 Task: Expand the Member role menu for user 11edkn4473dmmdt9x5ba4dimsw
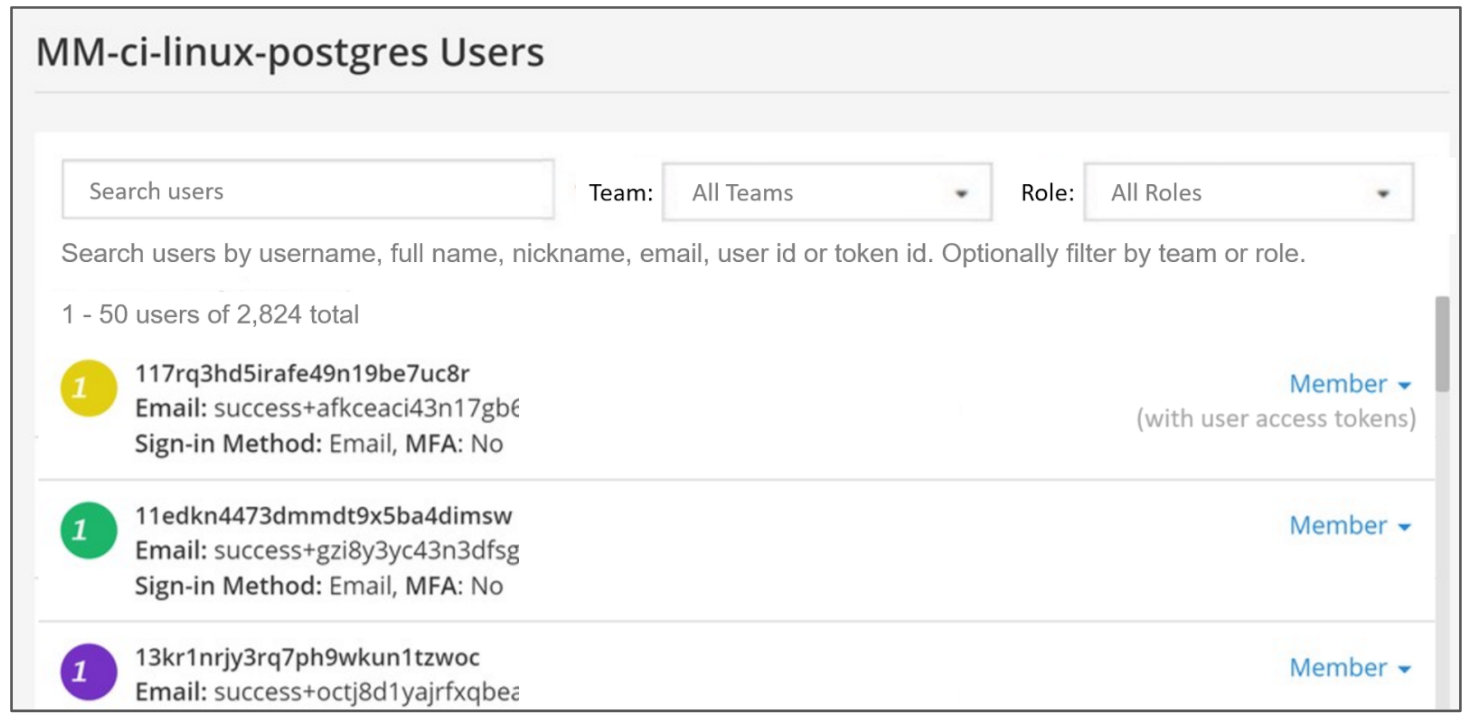point(1349,526)
